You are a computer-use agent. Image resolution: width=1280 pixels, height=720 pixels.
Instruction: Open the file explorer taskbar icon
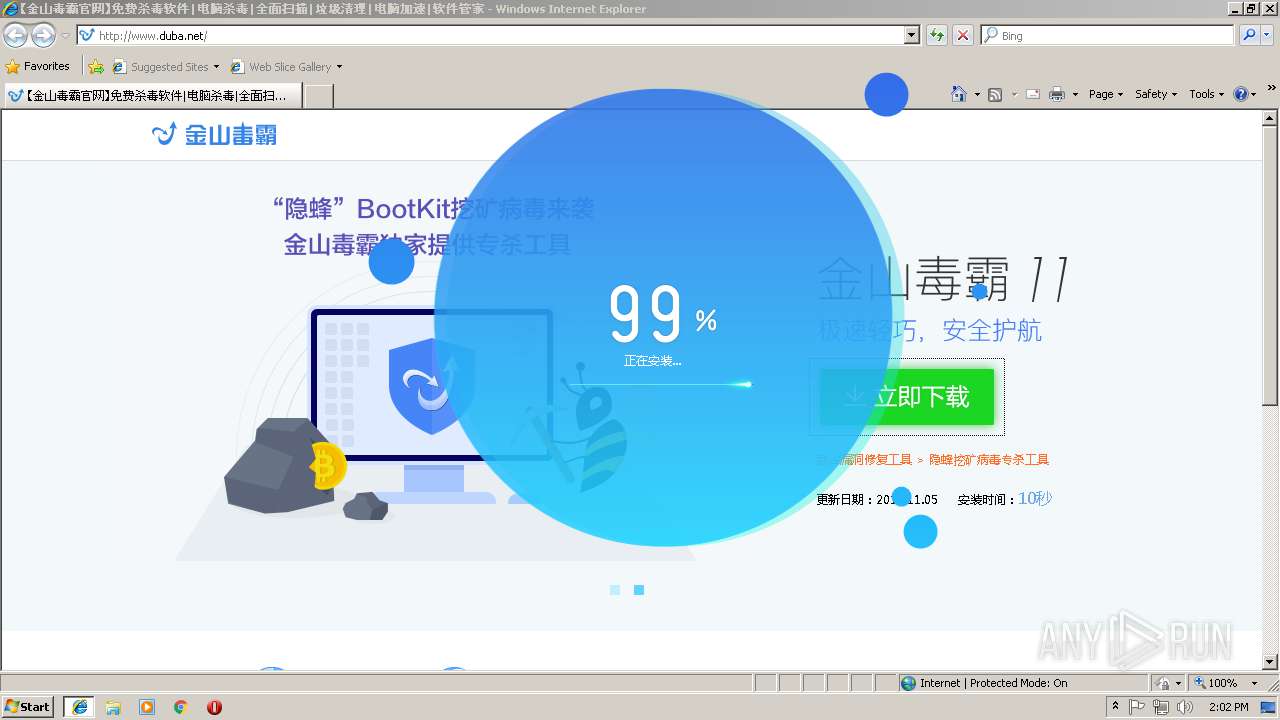(x=113, y=707)
